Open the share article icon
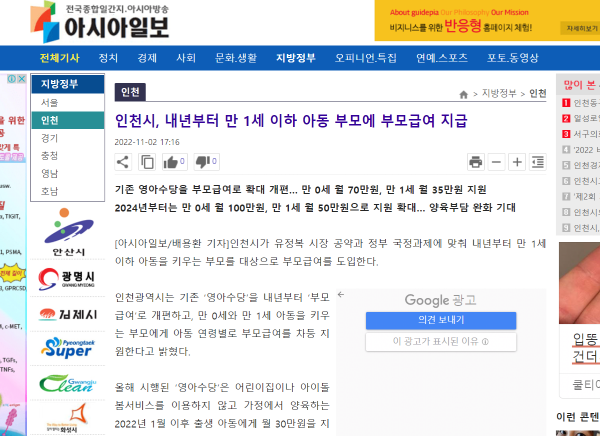Image resolution: width=600 pixels, height=436 pixels. point(123,162)
